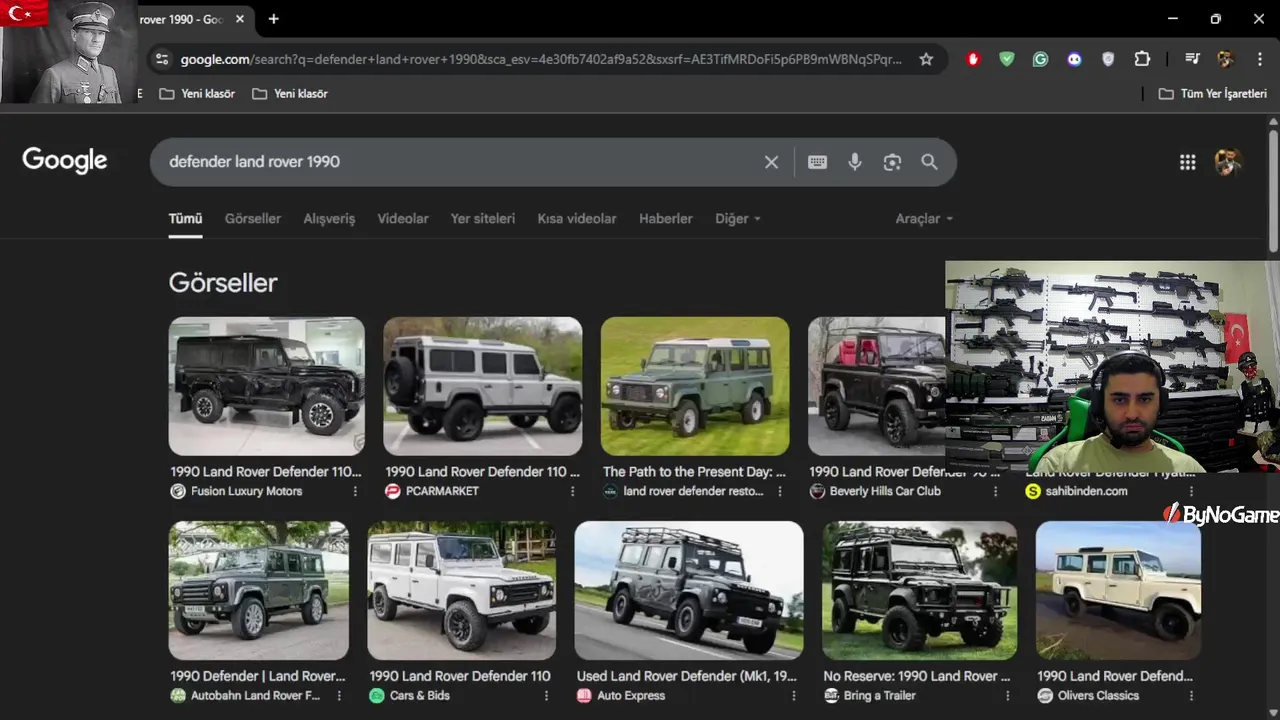Select the Tümü tab

[185, 218]
